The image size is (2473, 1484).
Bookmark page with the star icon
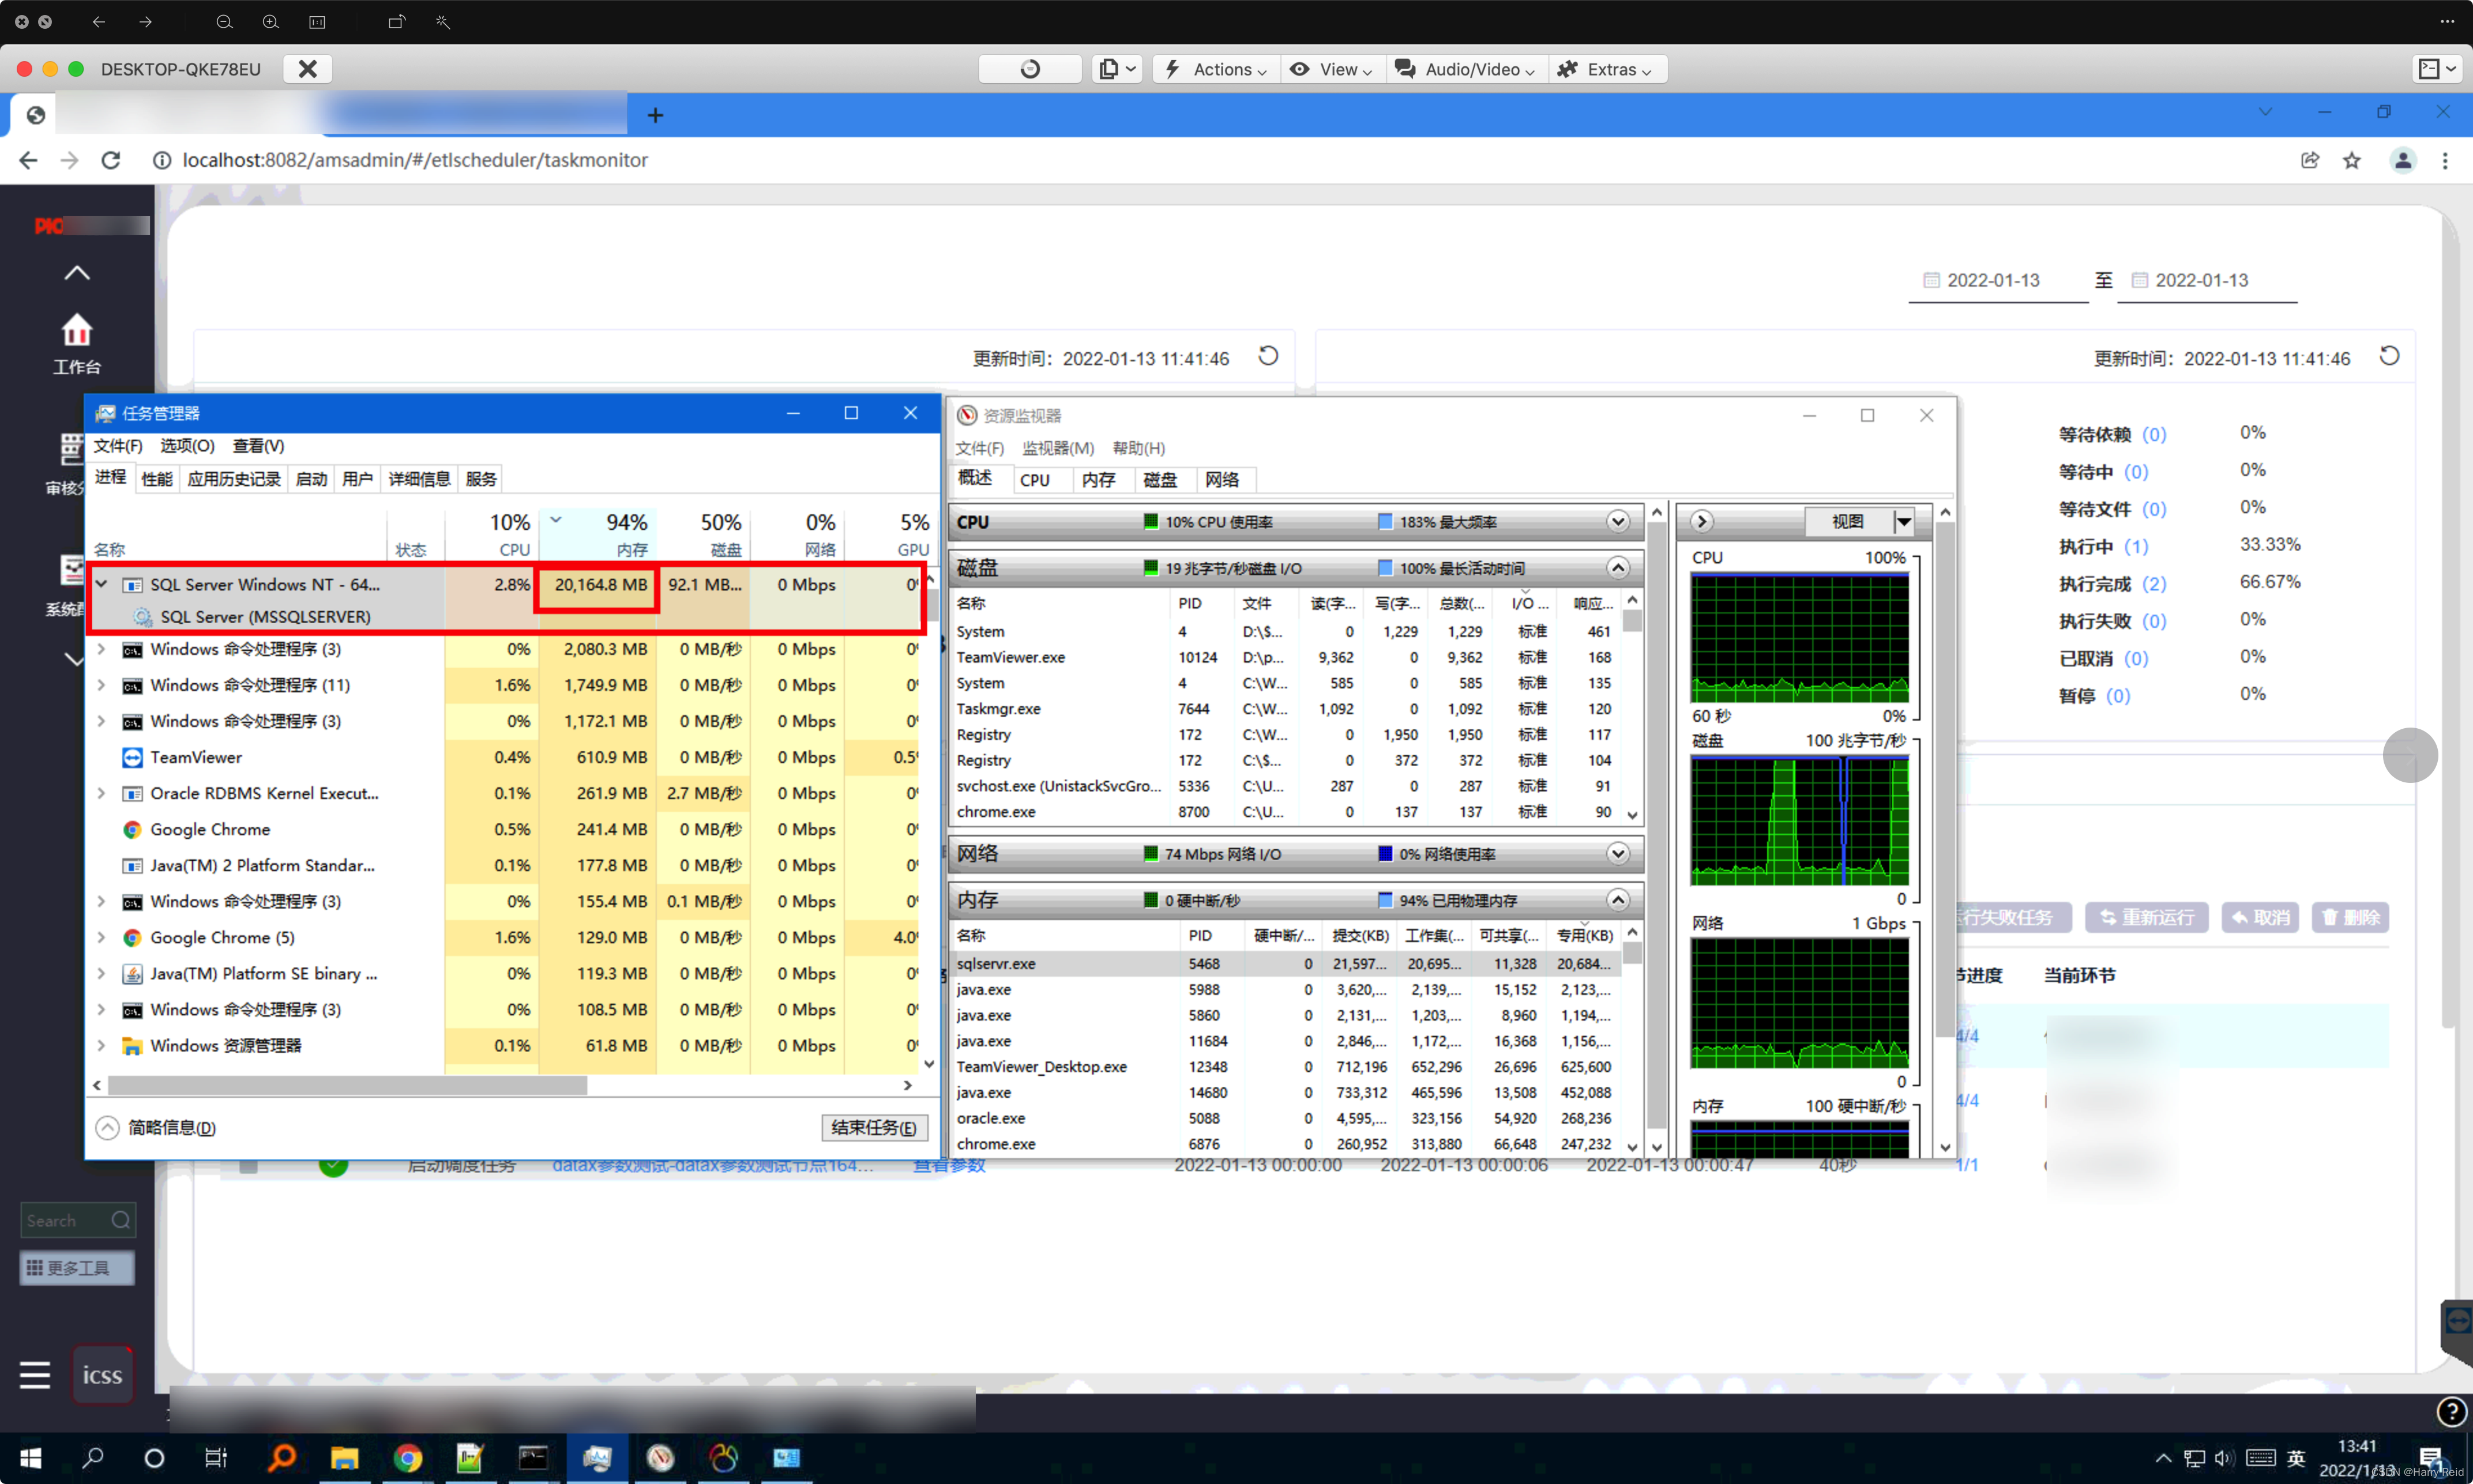click(2351, 160)
